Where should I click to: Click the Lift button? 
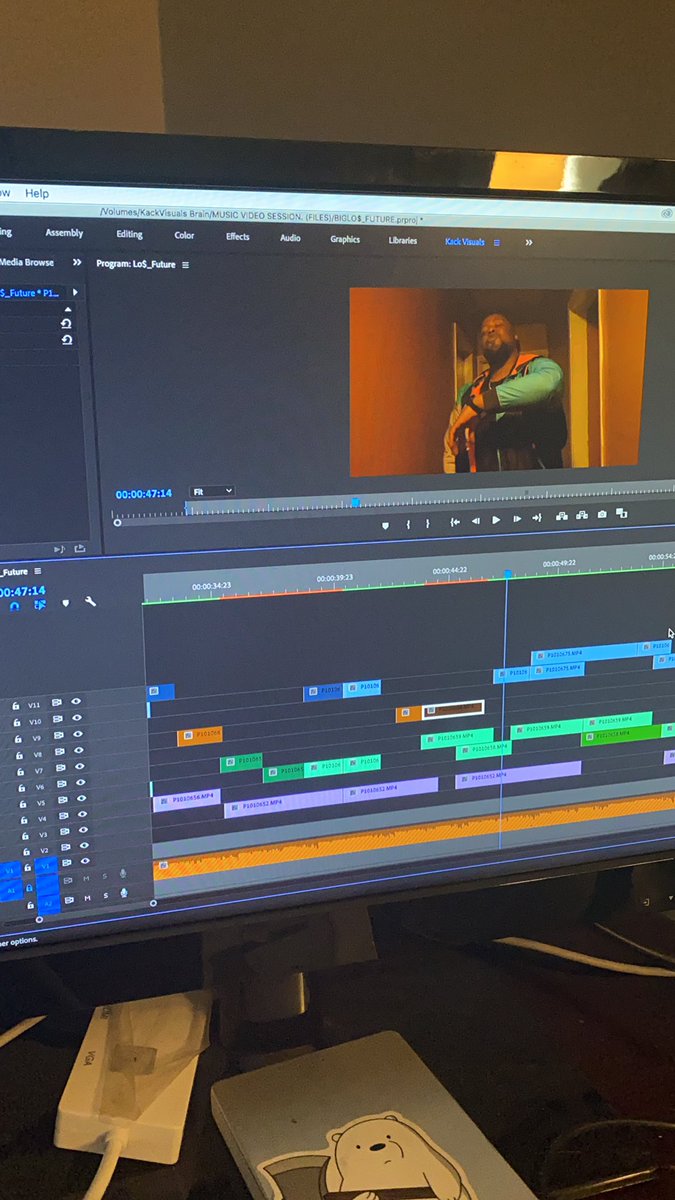(561, 516)
